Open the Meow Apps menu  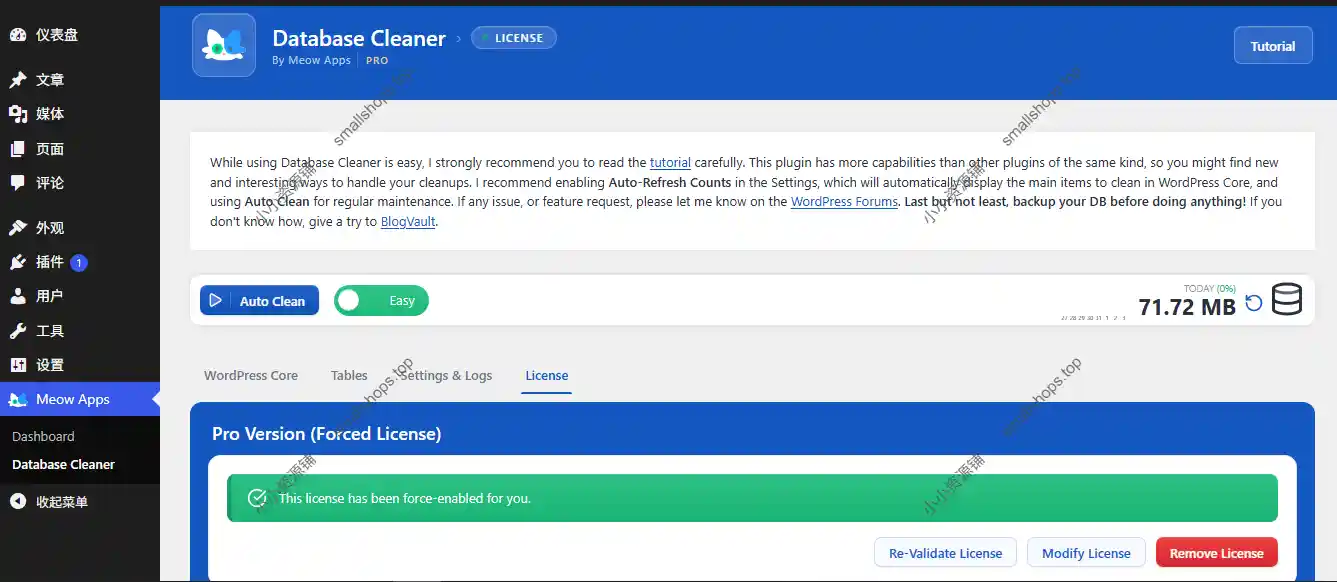click(x=80, y=400)
